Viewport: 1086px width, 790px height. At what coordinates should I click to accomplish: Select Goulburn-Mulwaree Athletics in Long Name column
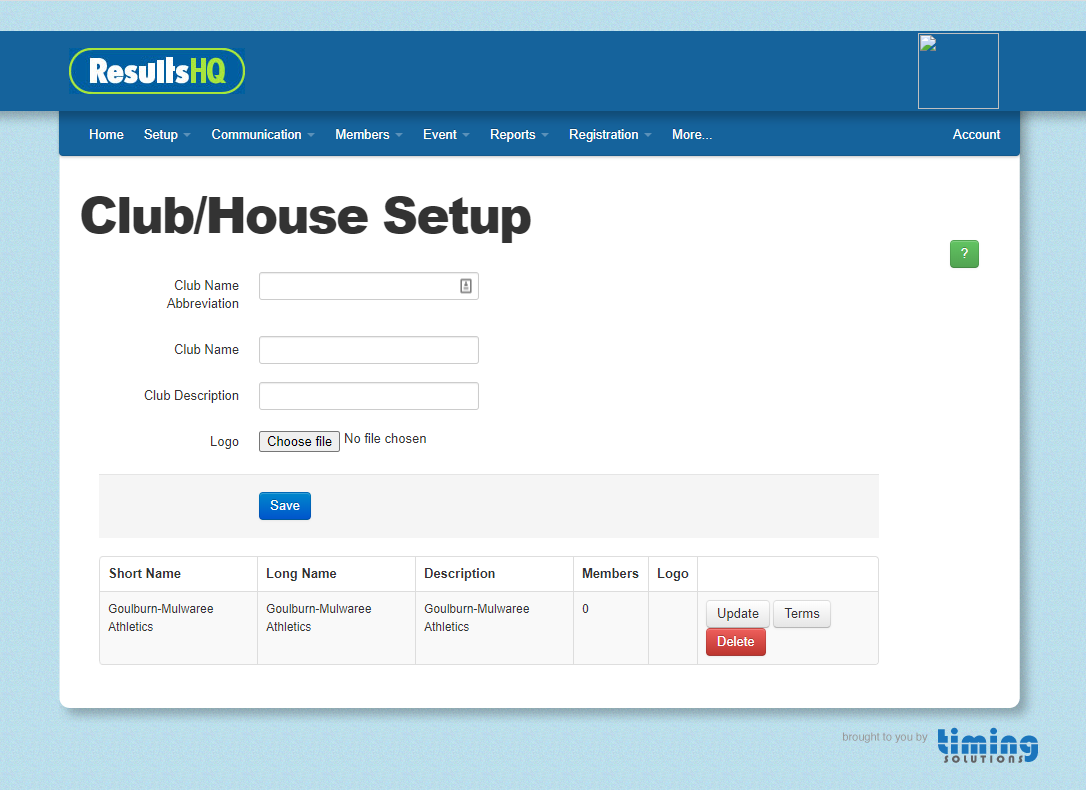click(x=319, y=618)
